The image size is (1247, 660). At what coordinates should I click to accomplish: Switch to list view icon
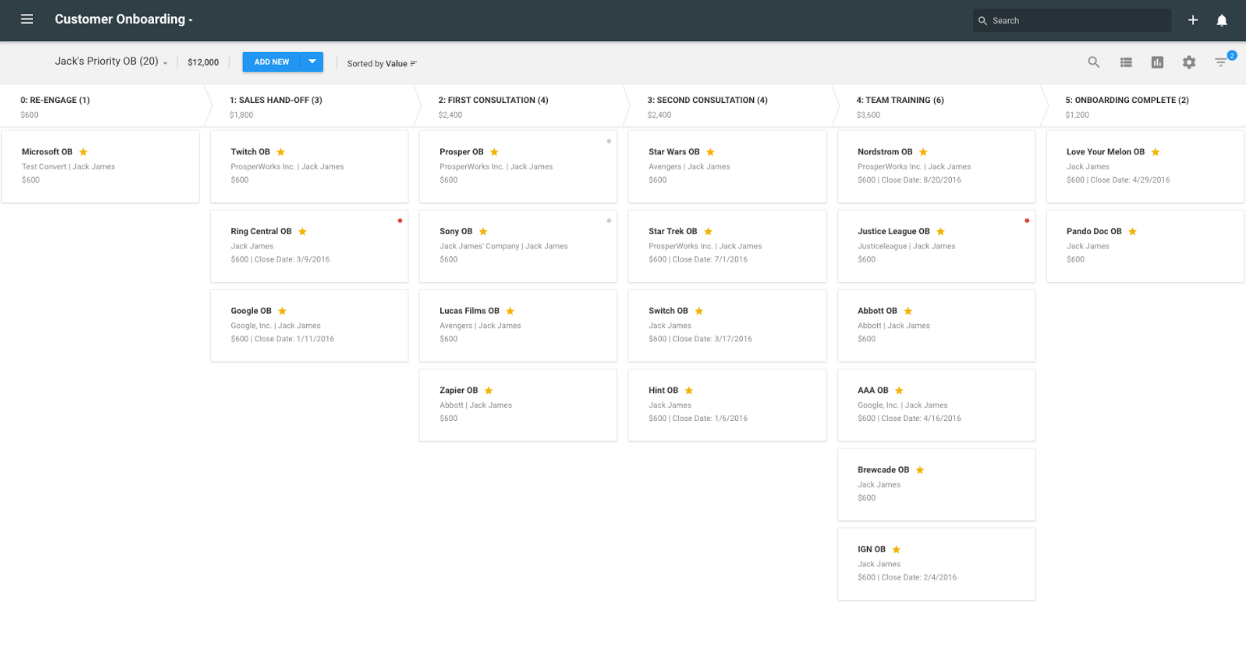pos(1126,62)
